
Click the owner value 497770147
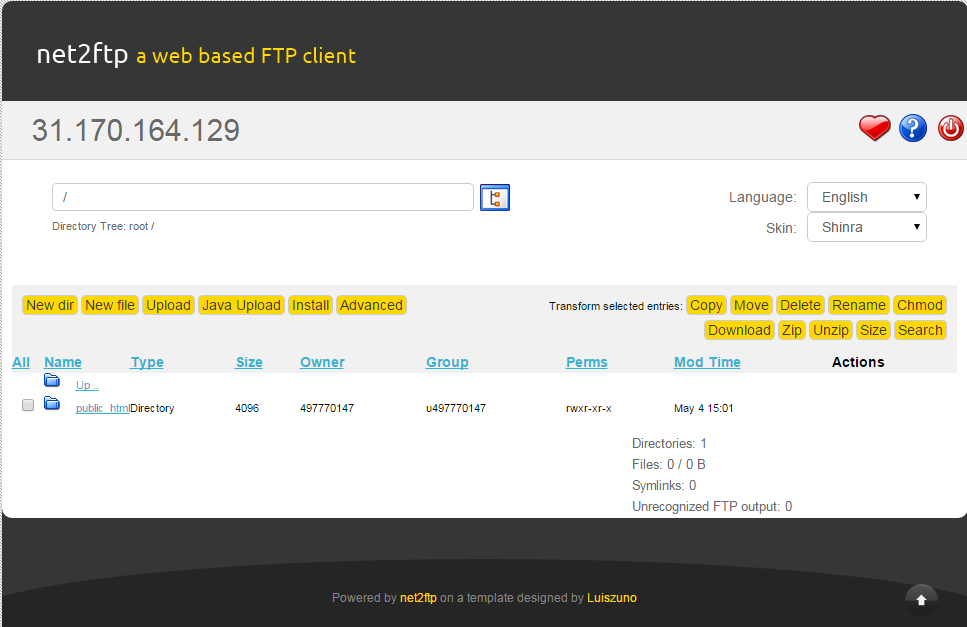coord(327,408)
